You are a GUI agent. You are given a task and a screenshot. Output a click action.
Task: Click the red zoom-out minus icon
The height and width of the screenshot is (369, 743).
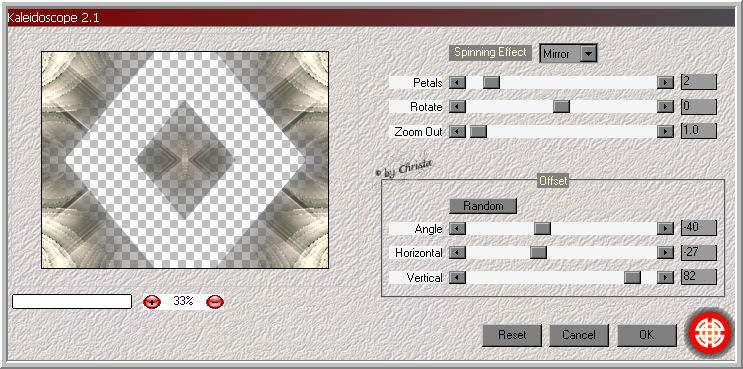click(215, 301)
